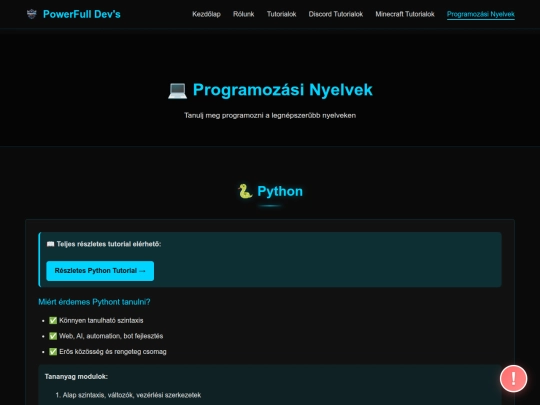Screen dimensions: 540x405
Task: Click the checkmark beside Erős közösség
Action: point(53,352)
